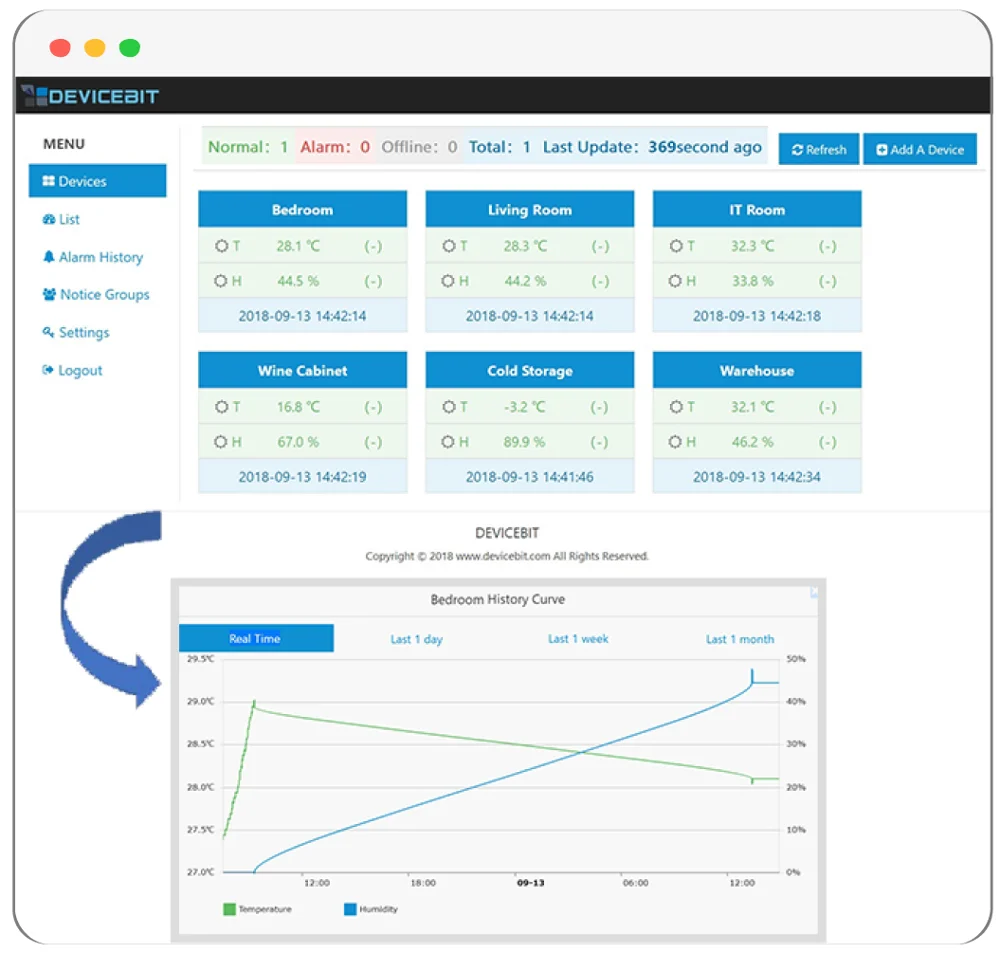Click the Warehouse humidity sensor icon

(x=675, y=441)
